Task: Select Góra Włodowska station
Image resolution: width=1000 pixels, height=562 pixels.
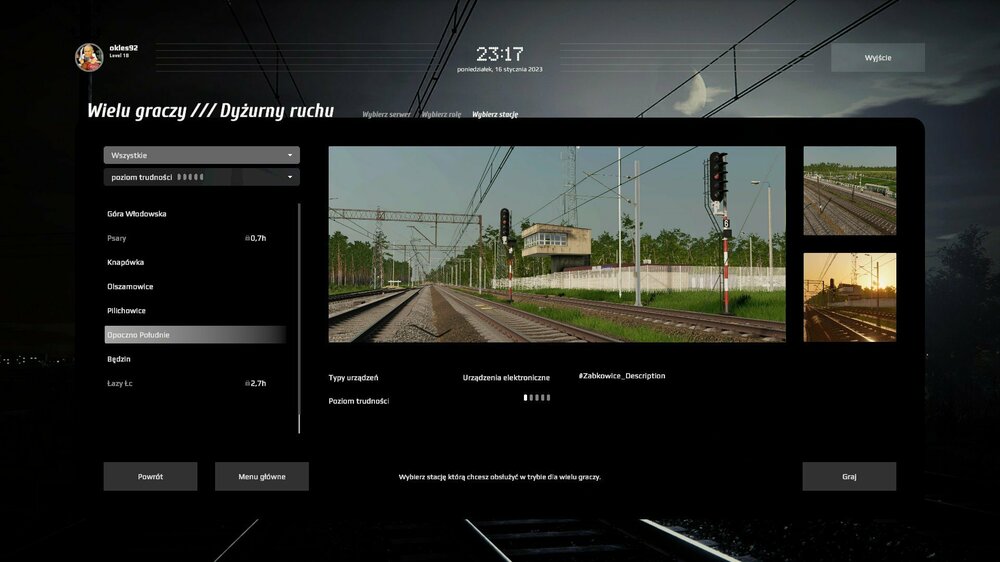Action: (137, 214)
